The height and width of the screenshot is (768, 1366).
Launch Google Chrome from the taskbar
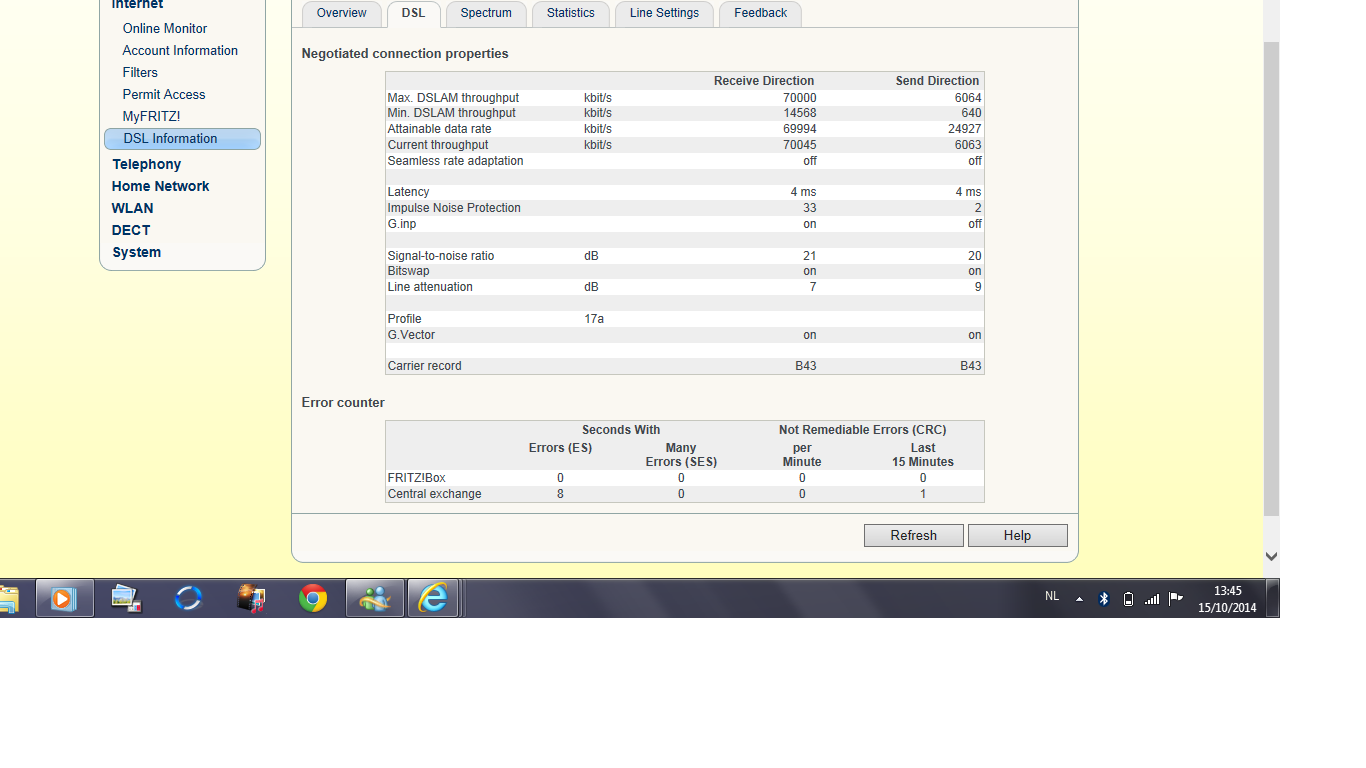[x=313, y=598]
